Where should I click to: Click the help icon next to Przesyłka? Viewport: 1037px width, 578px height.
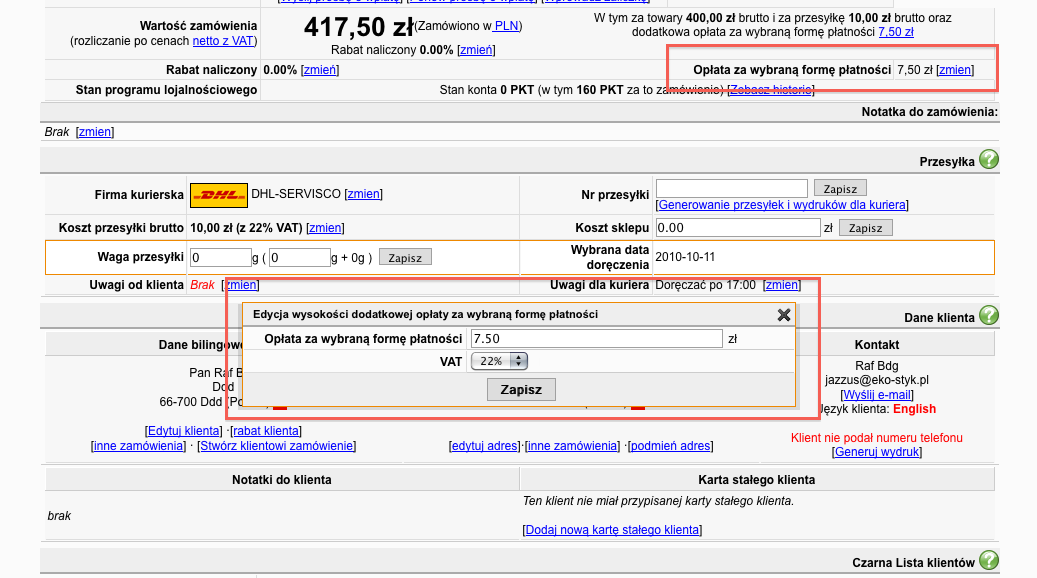click(x=988, y=160)
